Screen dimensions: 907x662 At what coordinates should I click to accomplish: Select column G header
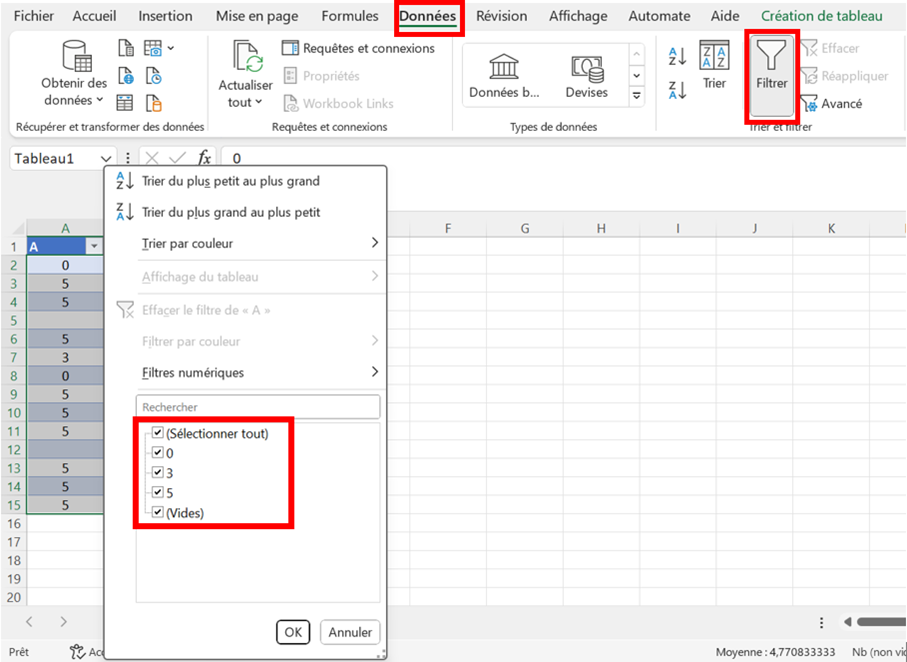pyautogui.click(x=524, y=229)
